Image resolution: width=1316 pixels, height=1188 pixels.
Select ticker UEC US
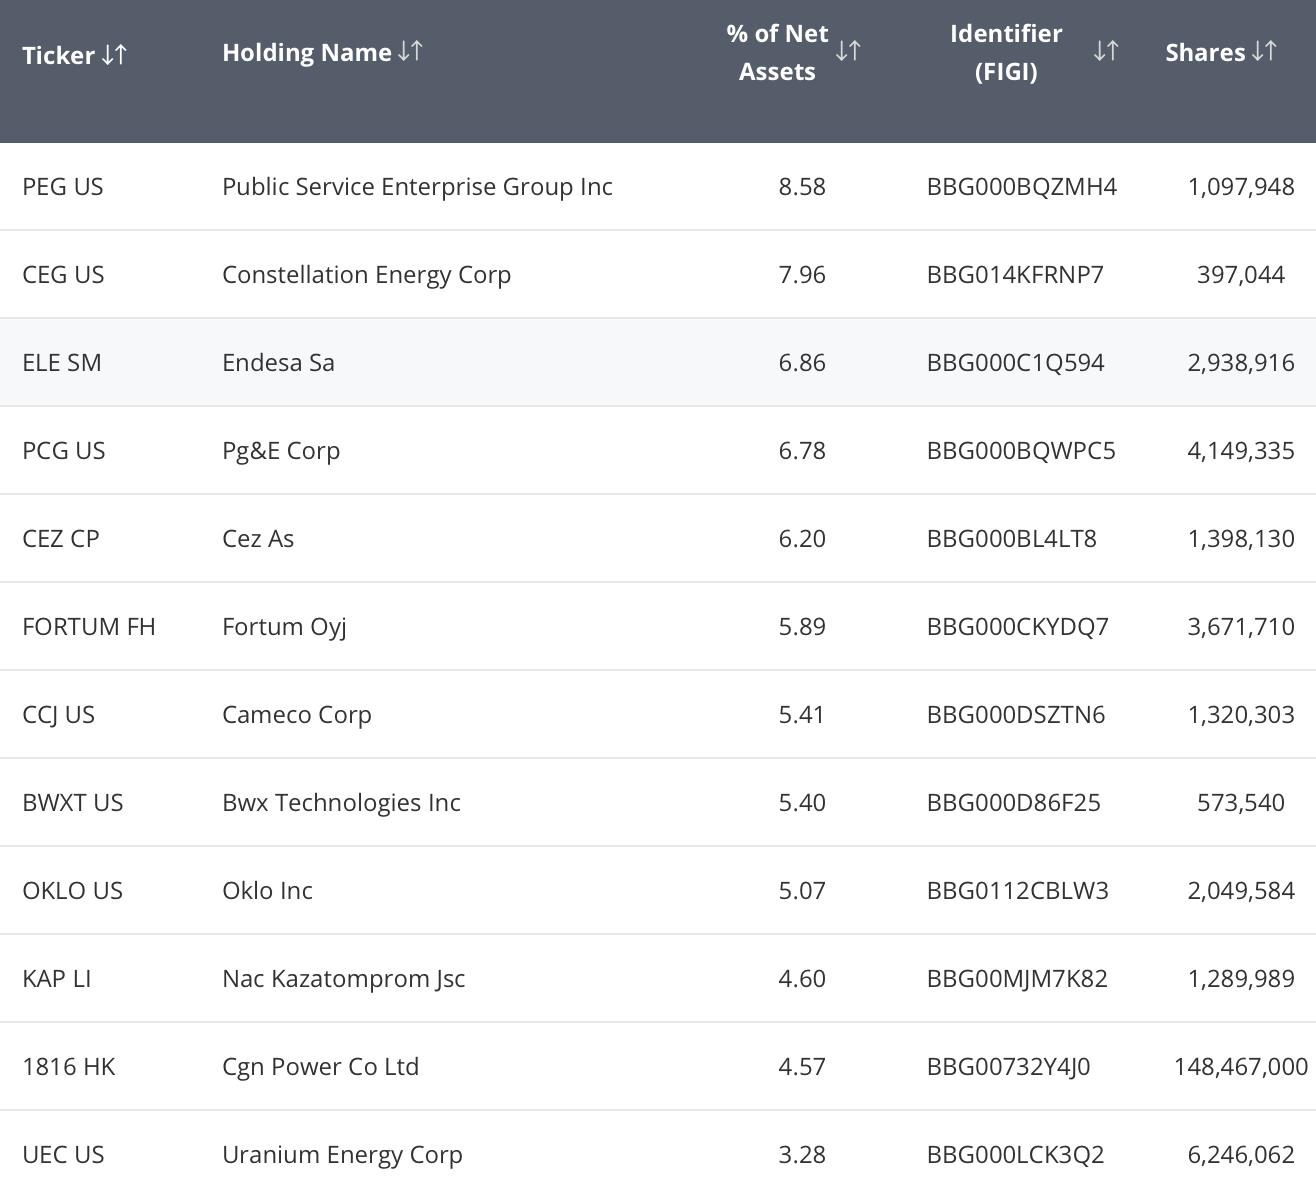[x=63, y=1155]
